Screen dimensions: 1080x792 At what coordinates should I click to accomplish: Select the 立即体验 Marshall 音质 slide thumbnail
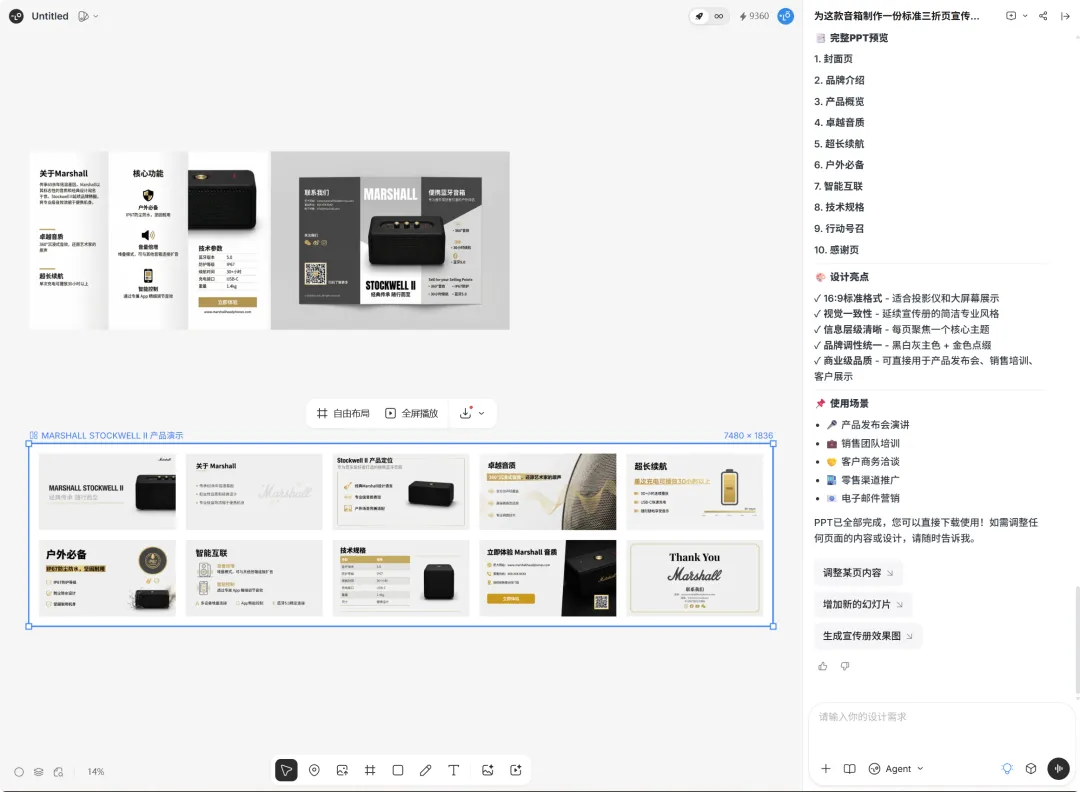(548, 578)
